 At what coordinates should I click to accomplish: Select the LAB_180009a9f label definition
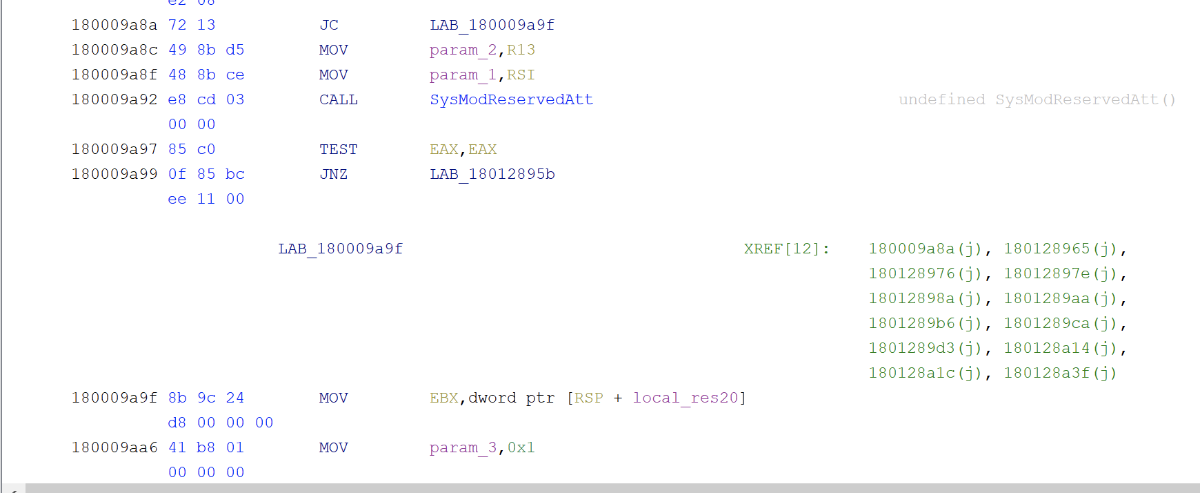click(x=340, y=248)
